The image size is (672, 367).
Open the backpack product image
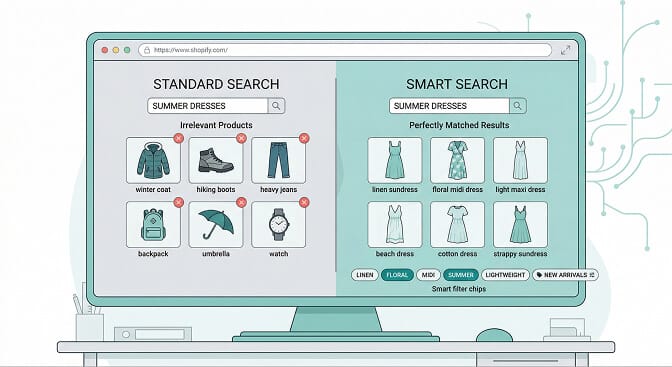click(153, 225)
